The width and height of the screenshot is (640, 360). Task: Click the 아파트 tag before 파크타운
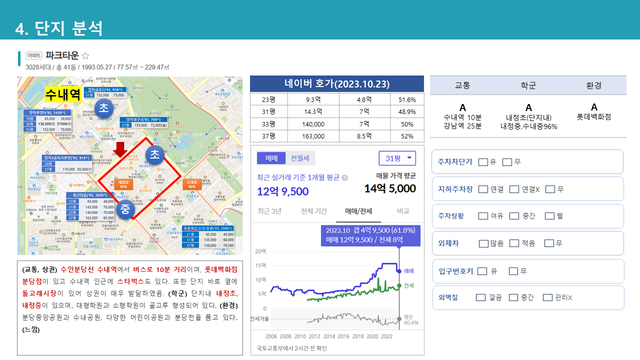point(33,55)
